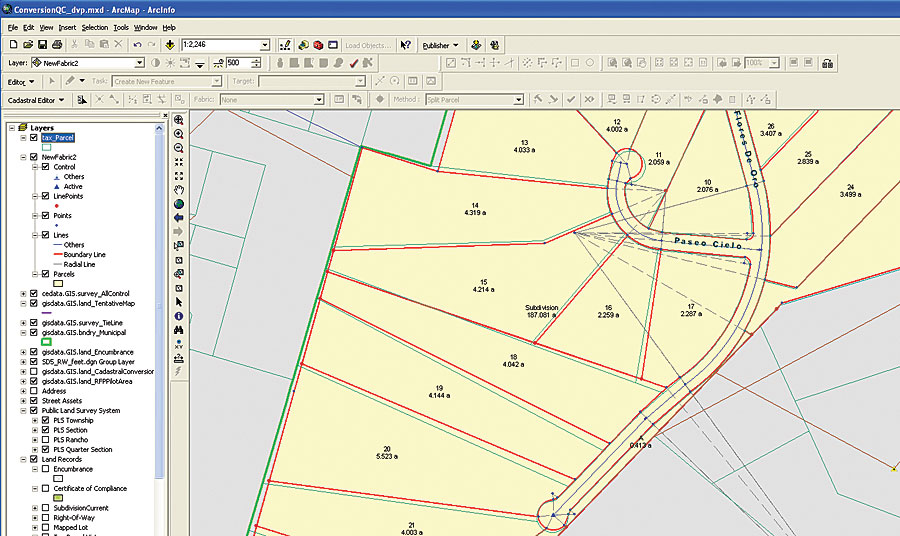Click the Full Extent globe icon
The height and width of the screenshot is (536, 900).
click(179, 203)
